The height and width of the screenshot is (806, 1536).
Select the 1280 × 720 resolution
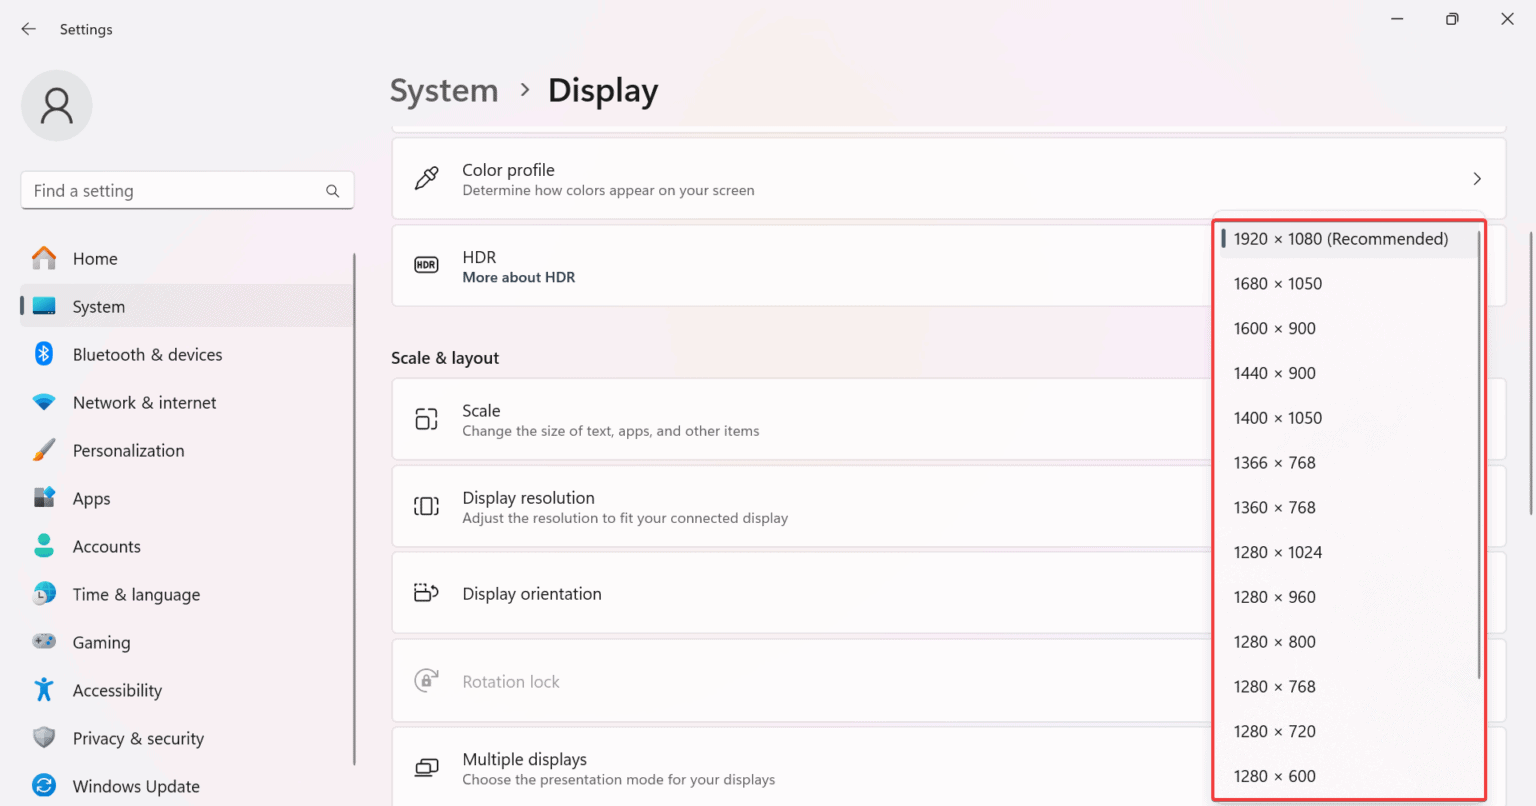pyautogui.click(x=1274, y=732)
